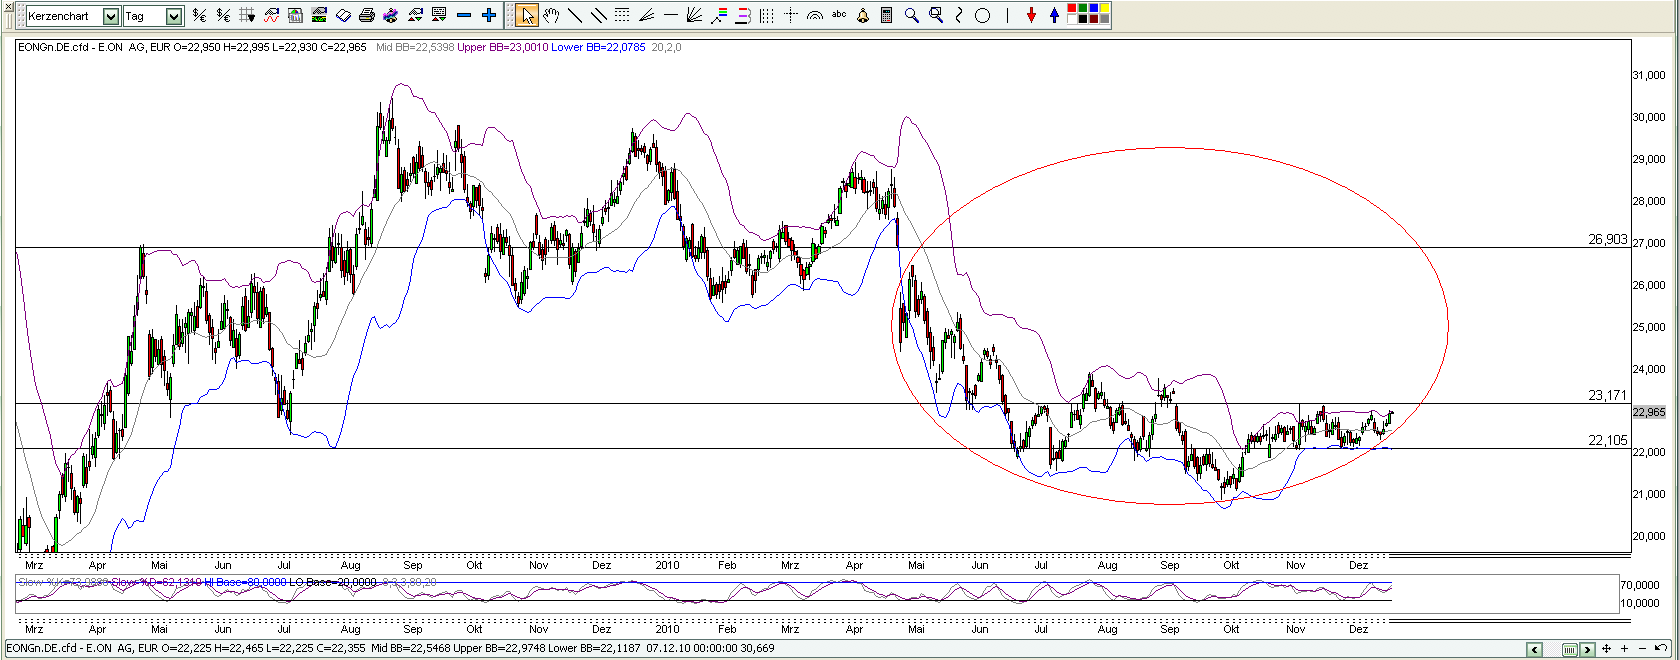This screenshot has height=660, width=1680.
Task: Click the chart scrollbar thumb
Action: [1570, 650]
